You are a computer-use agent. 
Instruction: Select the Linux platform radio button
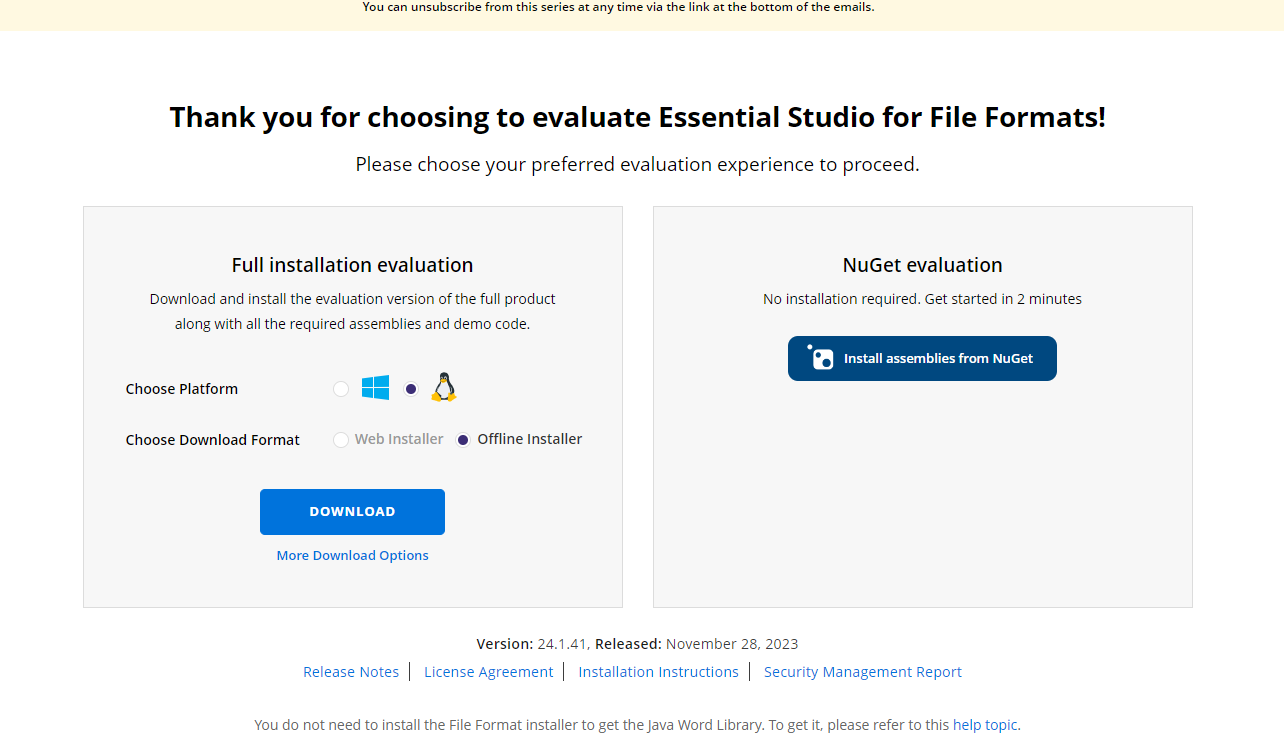click(411, 388)
